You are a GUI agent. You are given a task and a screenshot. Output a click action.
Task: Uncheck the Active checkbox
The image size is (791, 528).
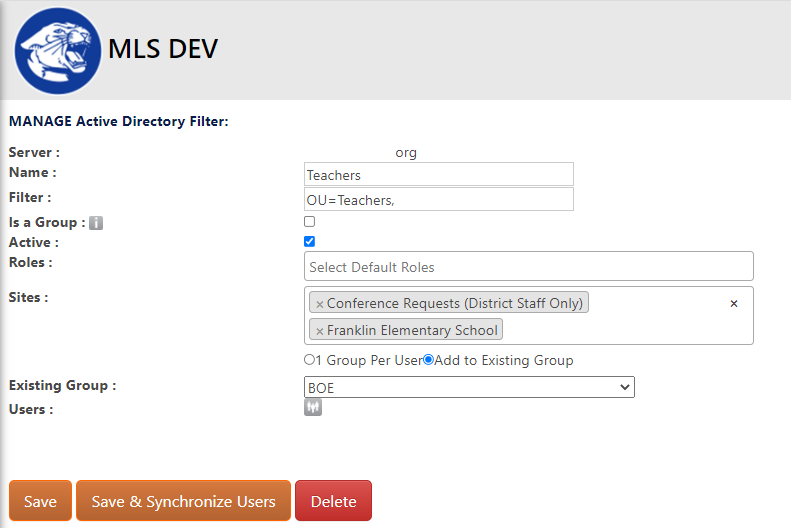310,242
